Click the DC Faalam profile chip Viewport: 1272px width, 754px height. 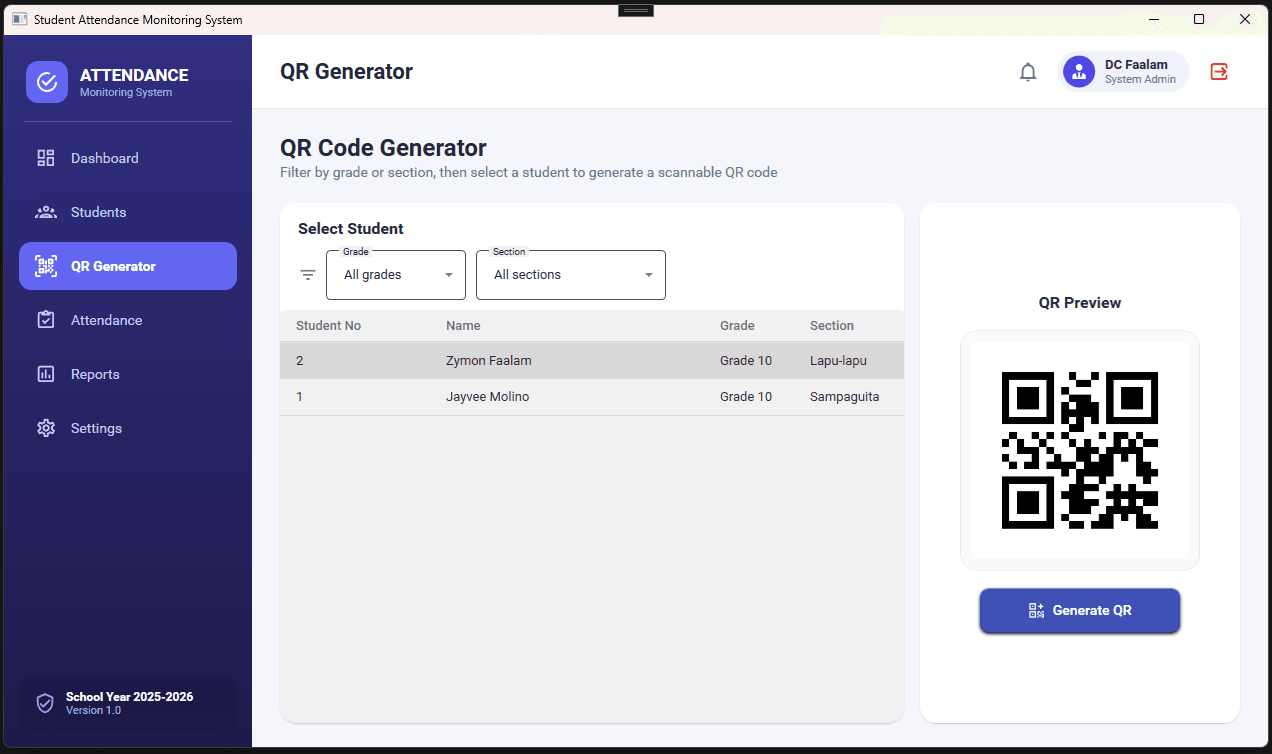1124,71
